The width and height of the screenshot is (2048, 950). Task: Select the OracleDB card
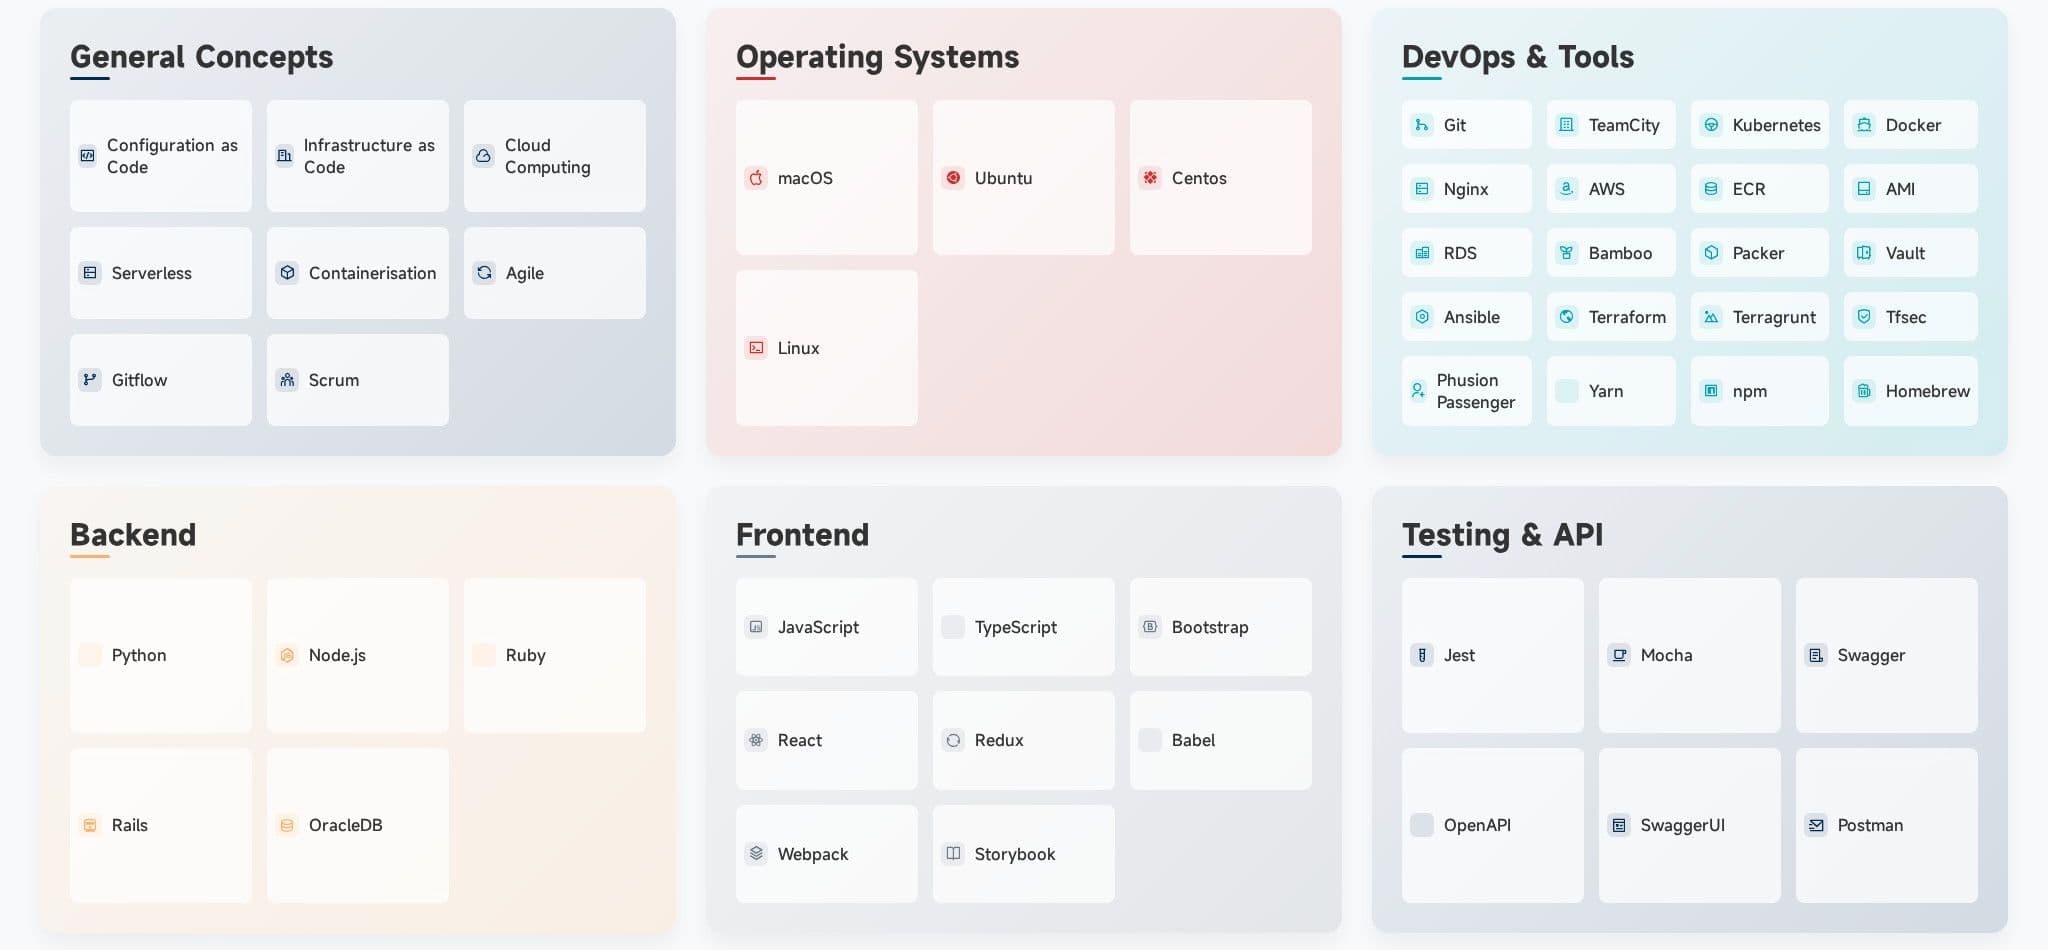(357, 825)
